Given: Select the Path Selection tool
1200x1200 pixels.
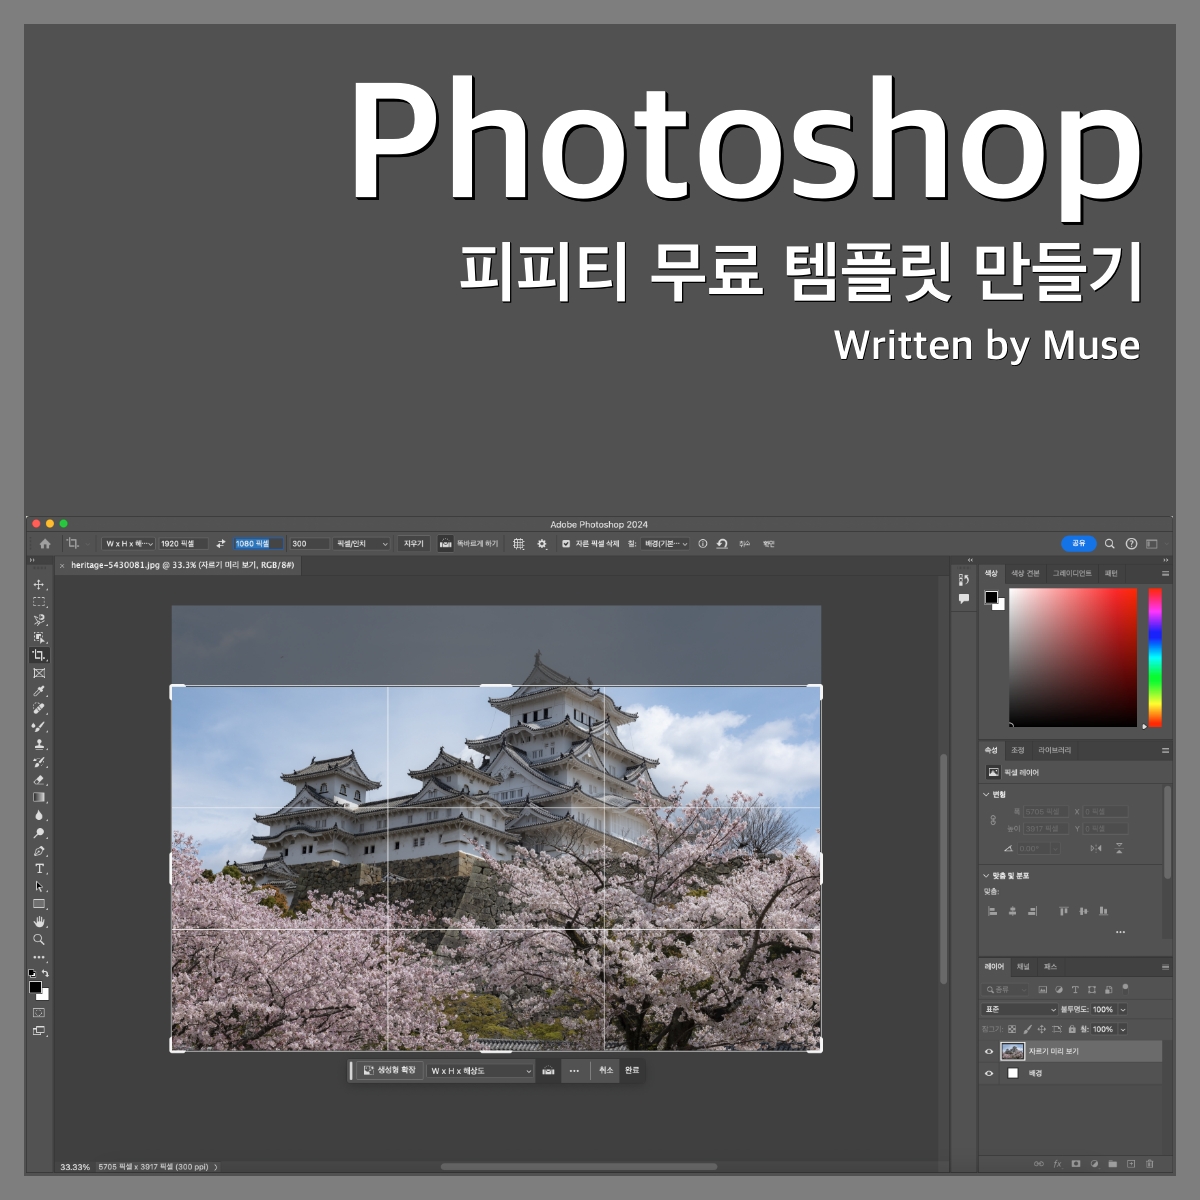Looking at the screenshot, I should click(x=39, y=887).
